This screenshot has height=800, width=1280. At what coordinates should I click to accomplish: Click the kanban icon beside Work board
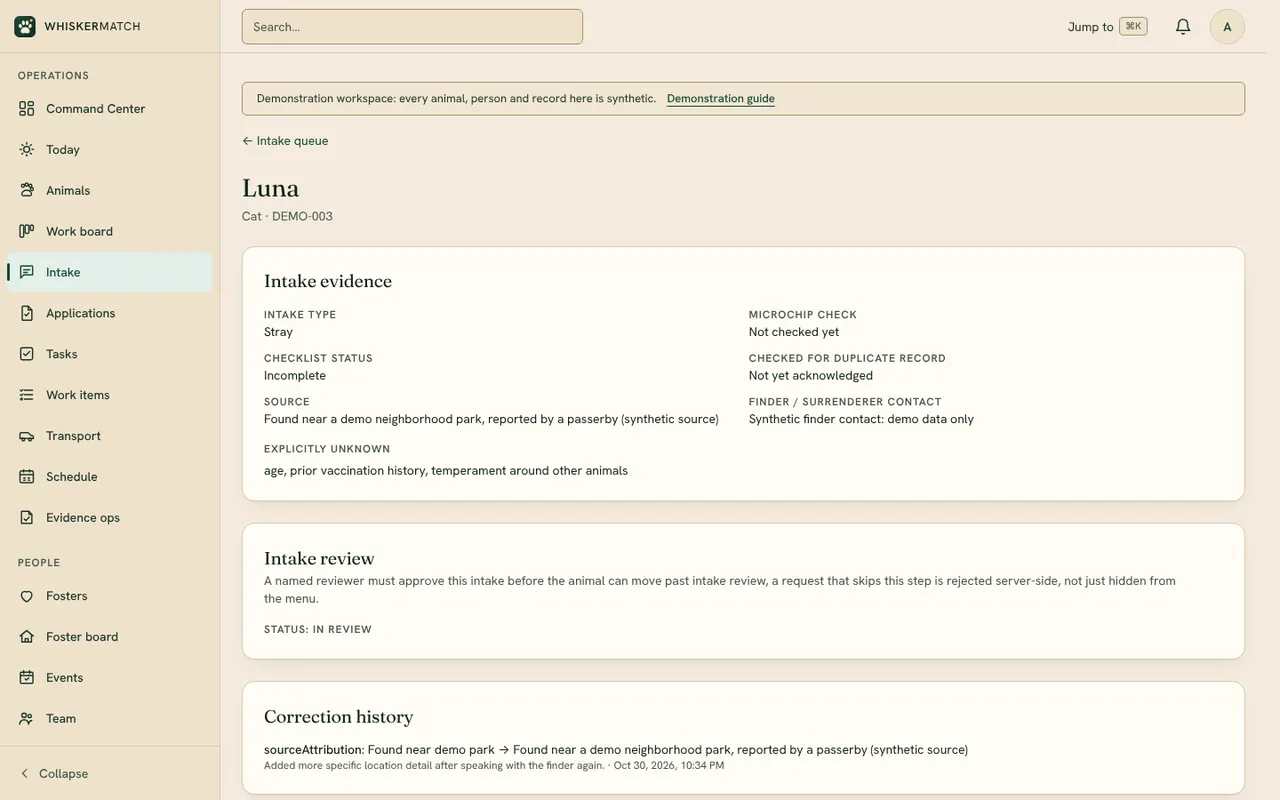(x=27, y=231)
